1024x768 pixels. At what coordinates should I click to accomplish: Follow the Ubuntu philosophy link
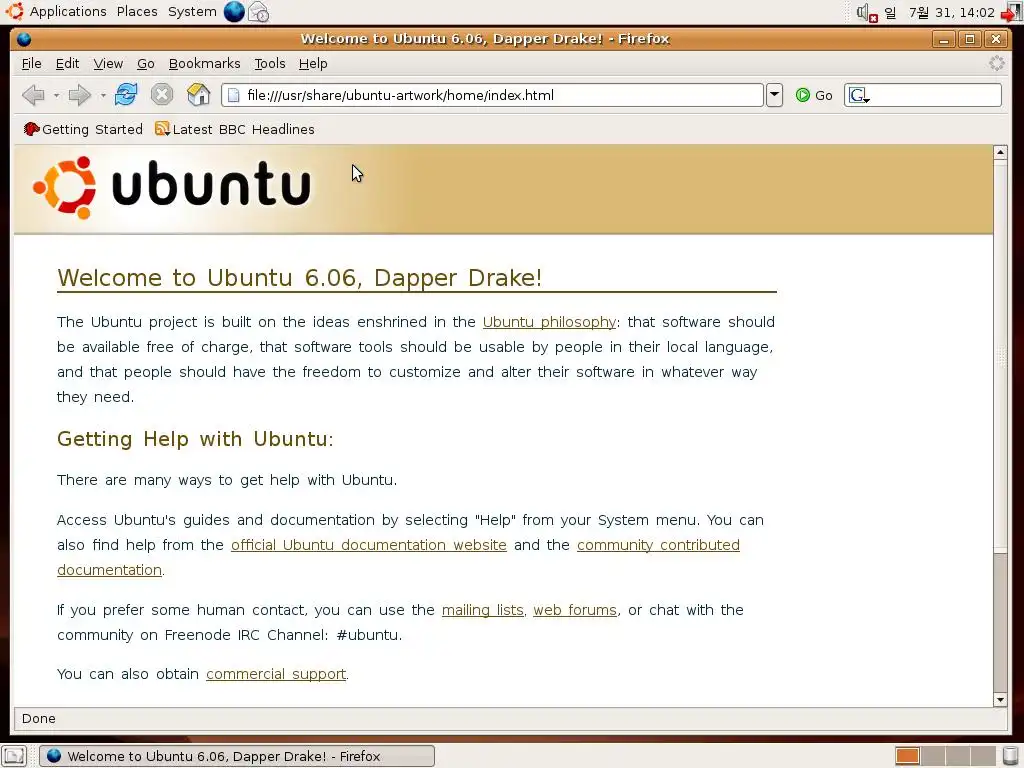point(549,322)
